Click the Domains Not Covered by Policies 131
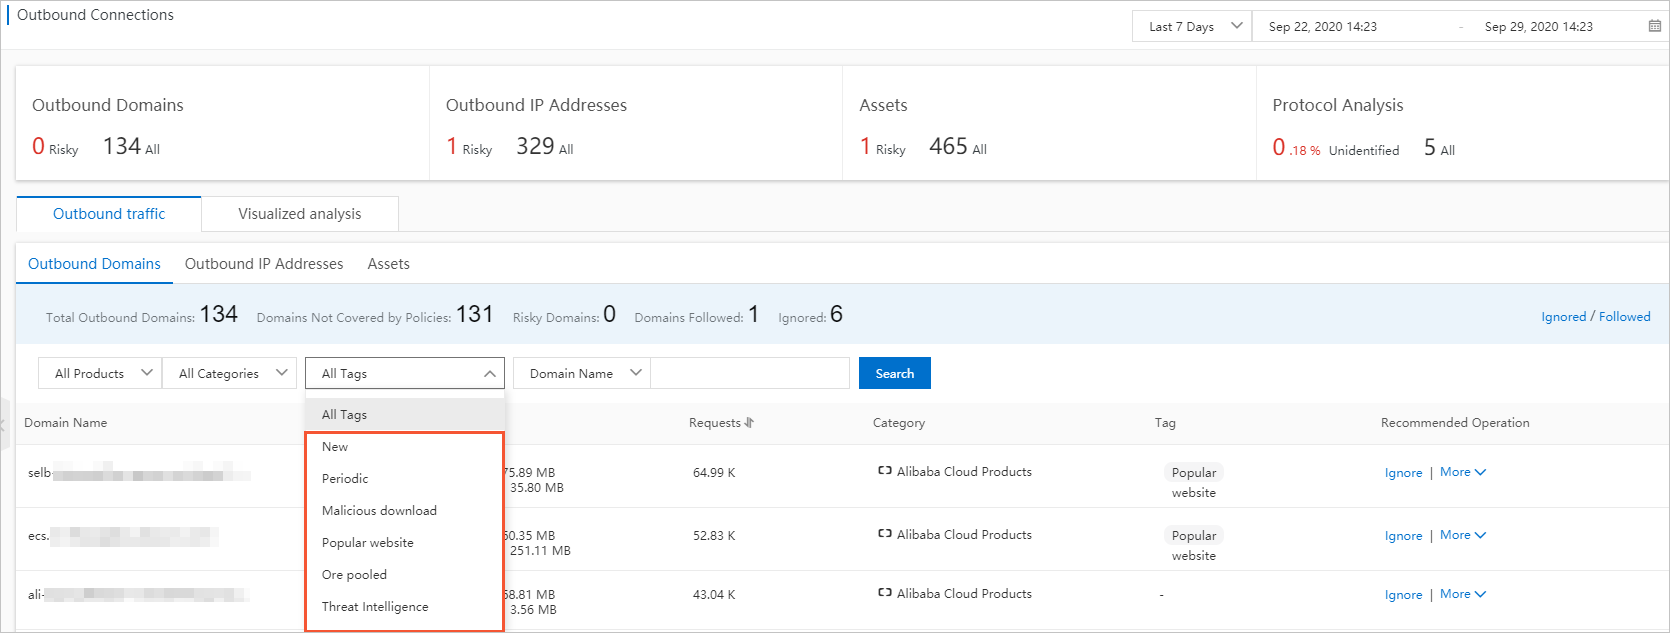This screenshot has height=633, width=1670. [x=375, y=315]
